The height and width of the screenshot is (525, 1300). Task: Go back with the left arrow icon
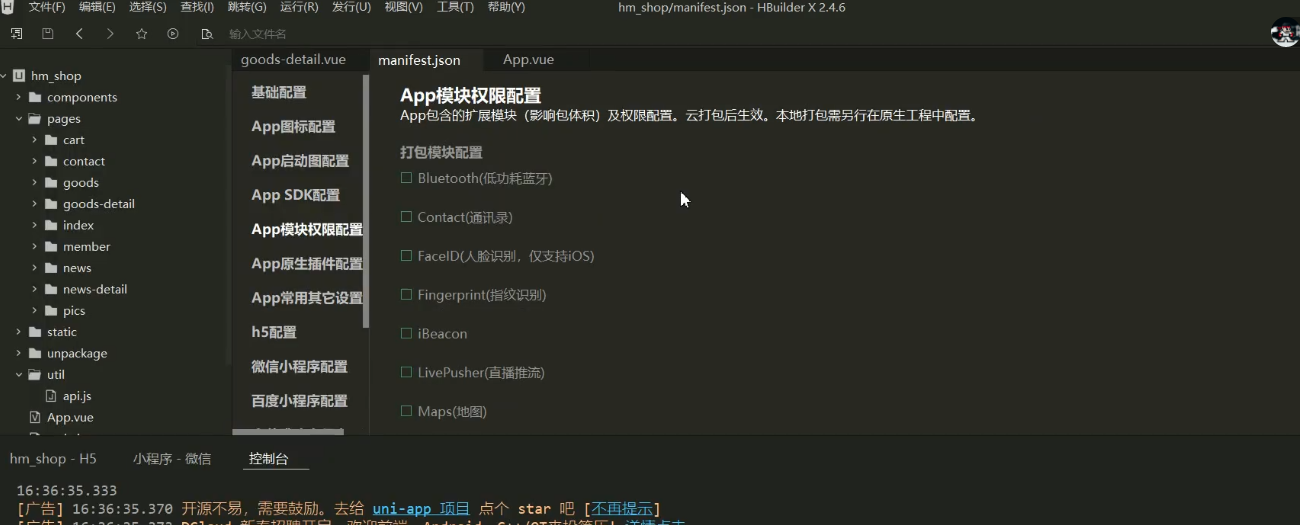(79, 34)
